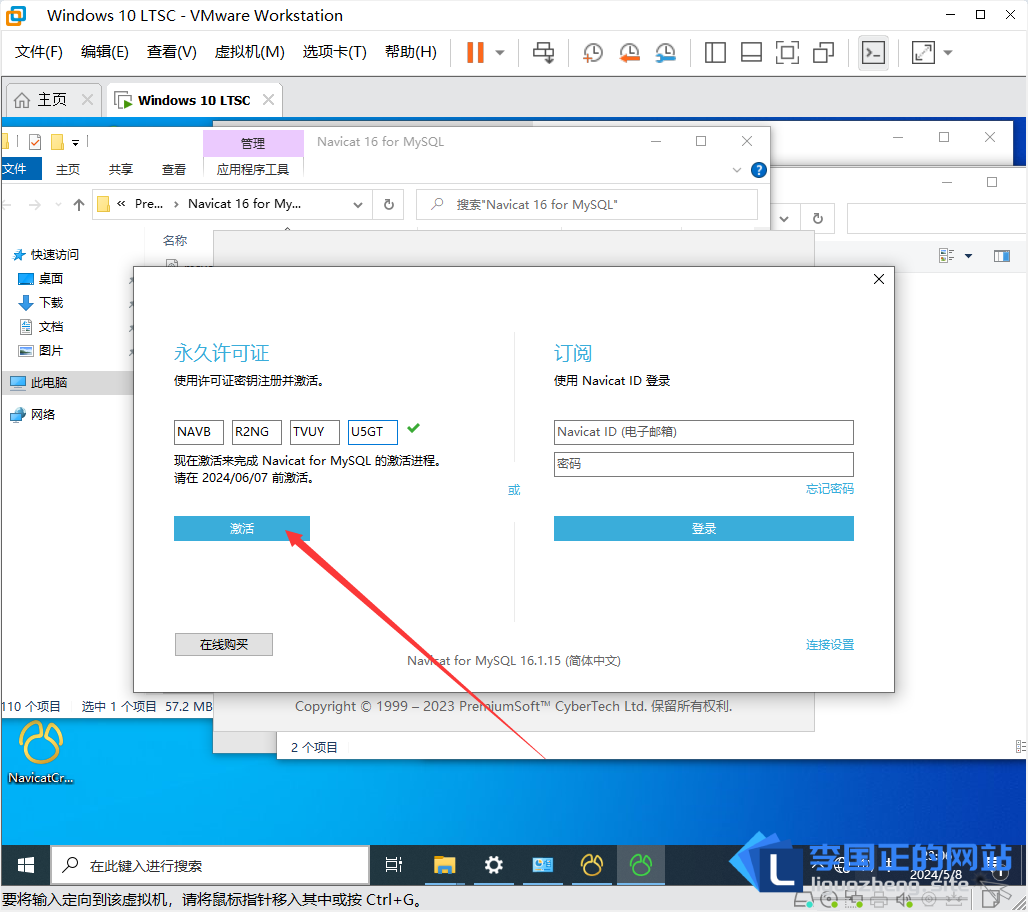Expand the stretch display dropdown arrow
Viewport: 1028px width, 912px height.
(x=948, y=52)
